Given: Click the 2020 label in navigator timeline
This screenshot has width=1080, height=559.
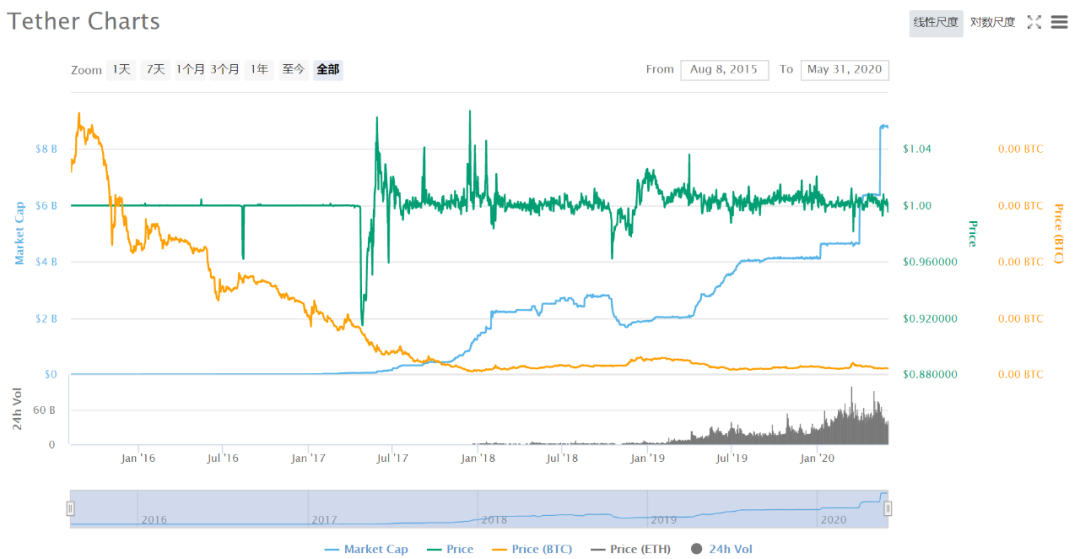Looking at the screenshot, I should pyautogui.click(x=833, y=520).
